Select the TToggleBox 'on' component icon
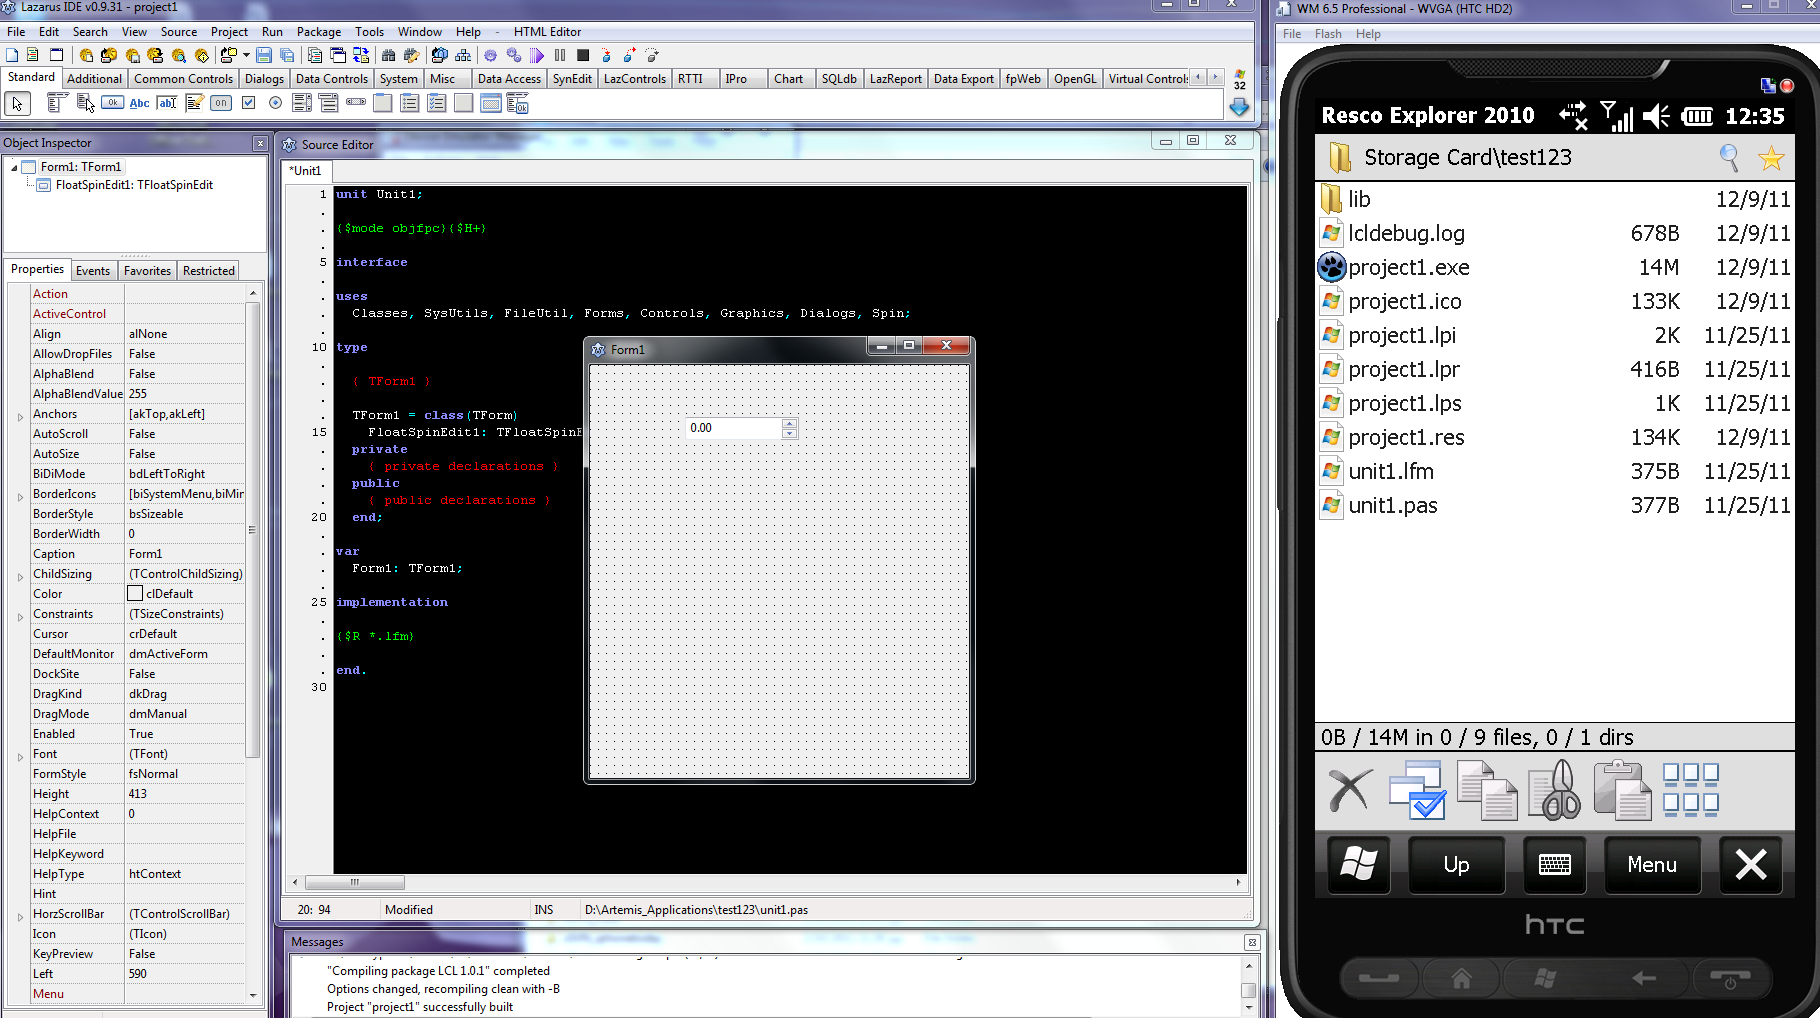The height and width of the screenshot is (1018, 1820). (x=221, y=102)
